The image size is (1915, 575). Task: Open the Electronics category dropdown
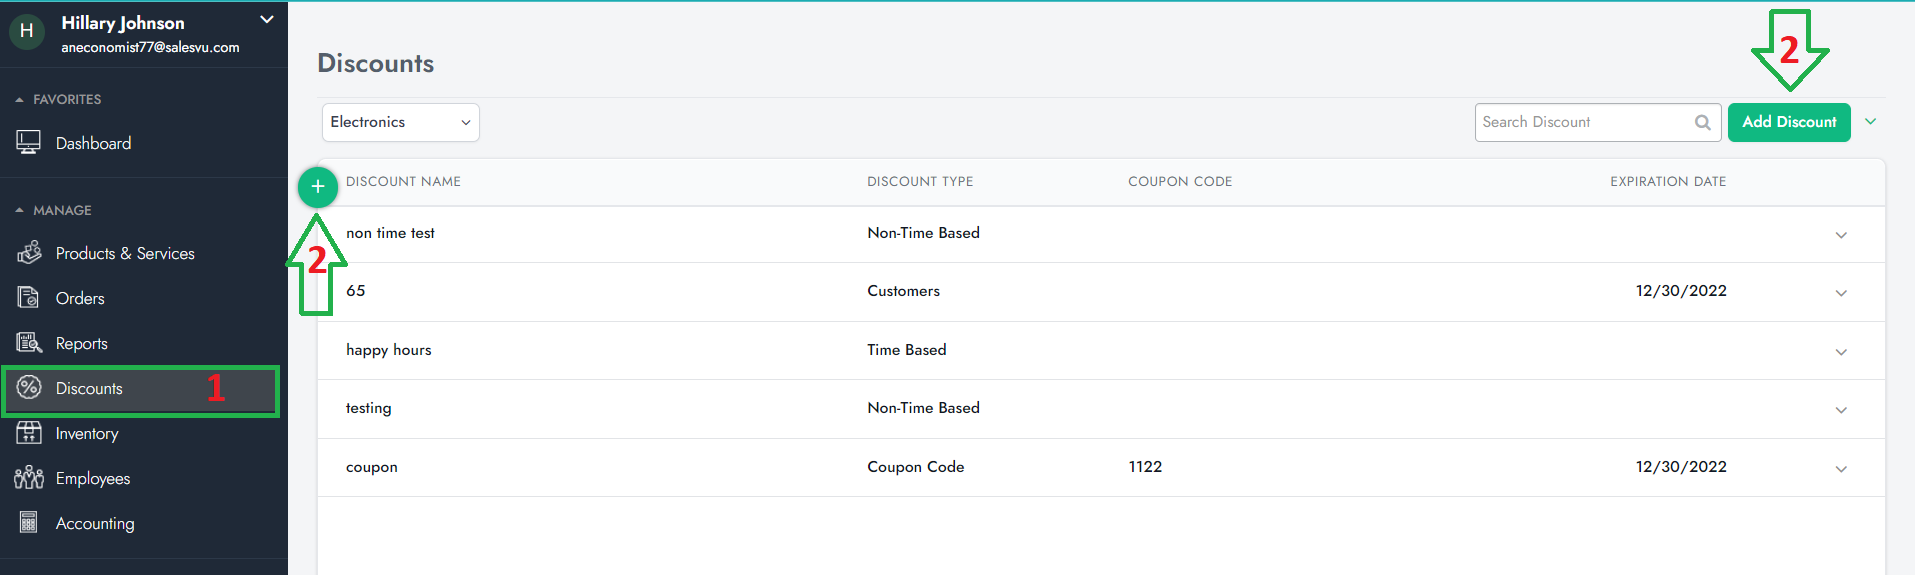[x=400, y=122]
